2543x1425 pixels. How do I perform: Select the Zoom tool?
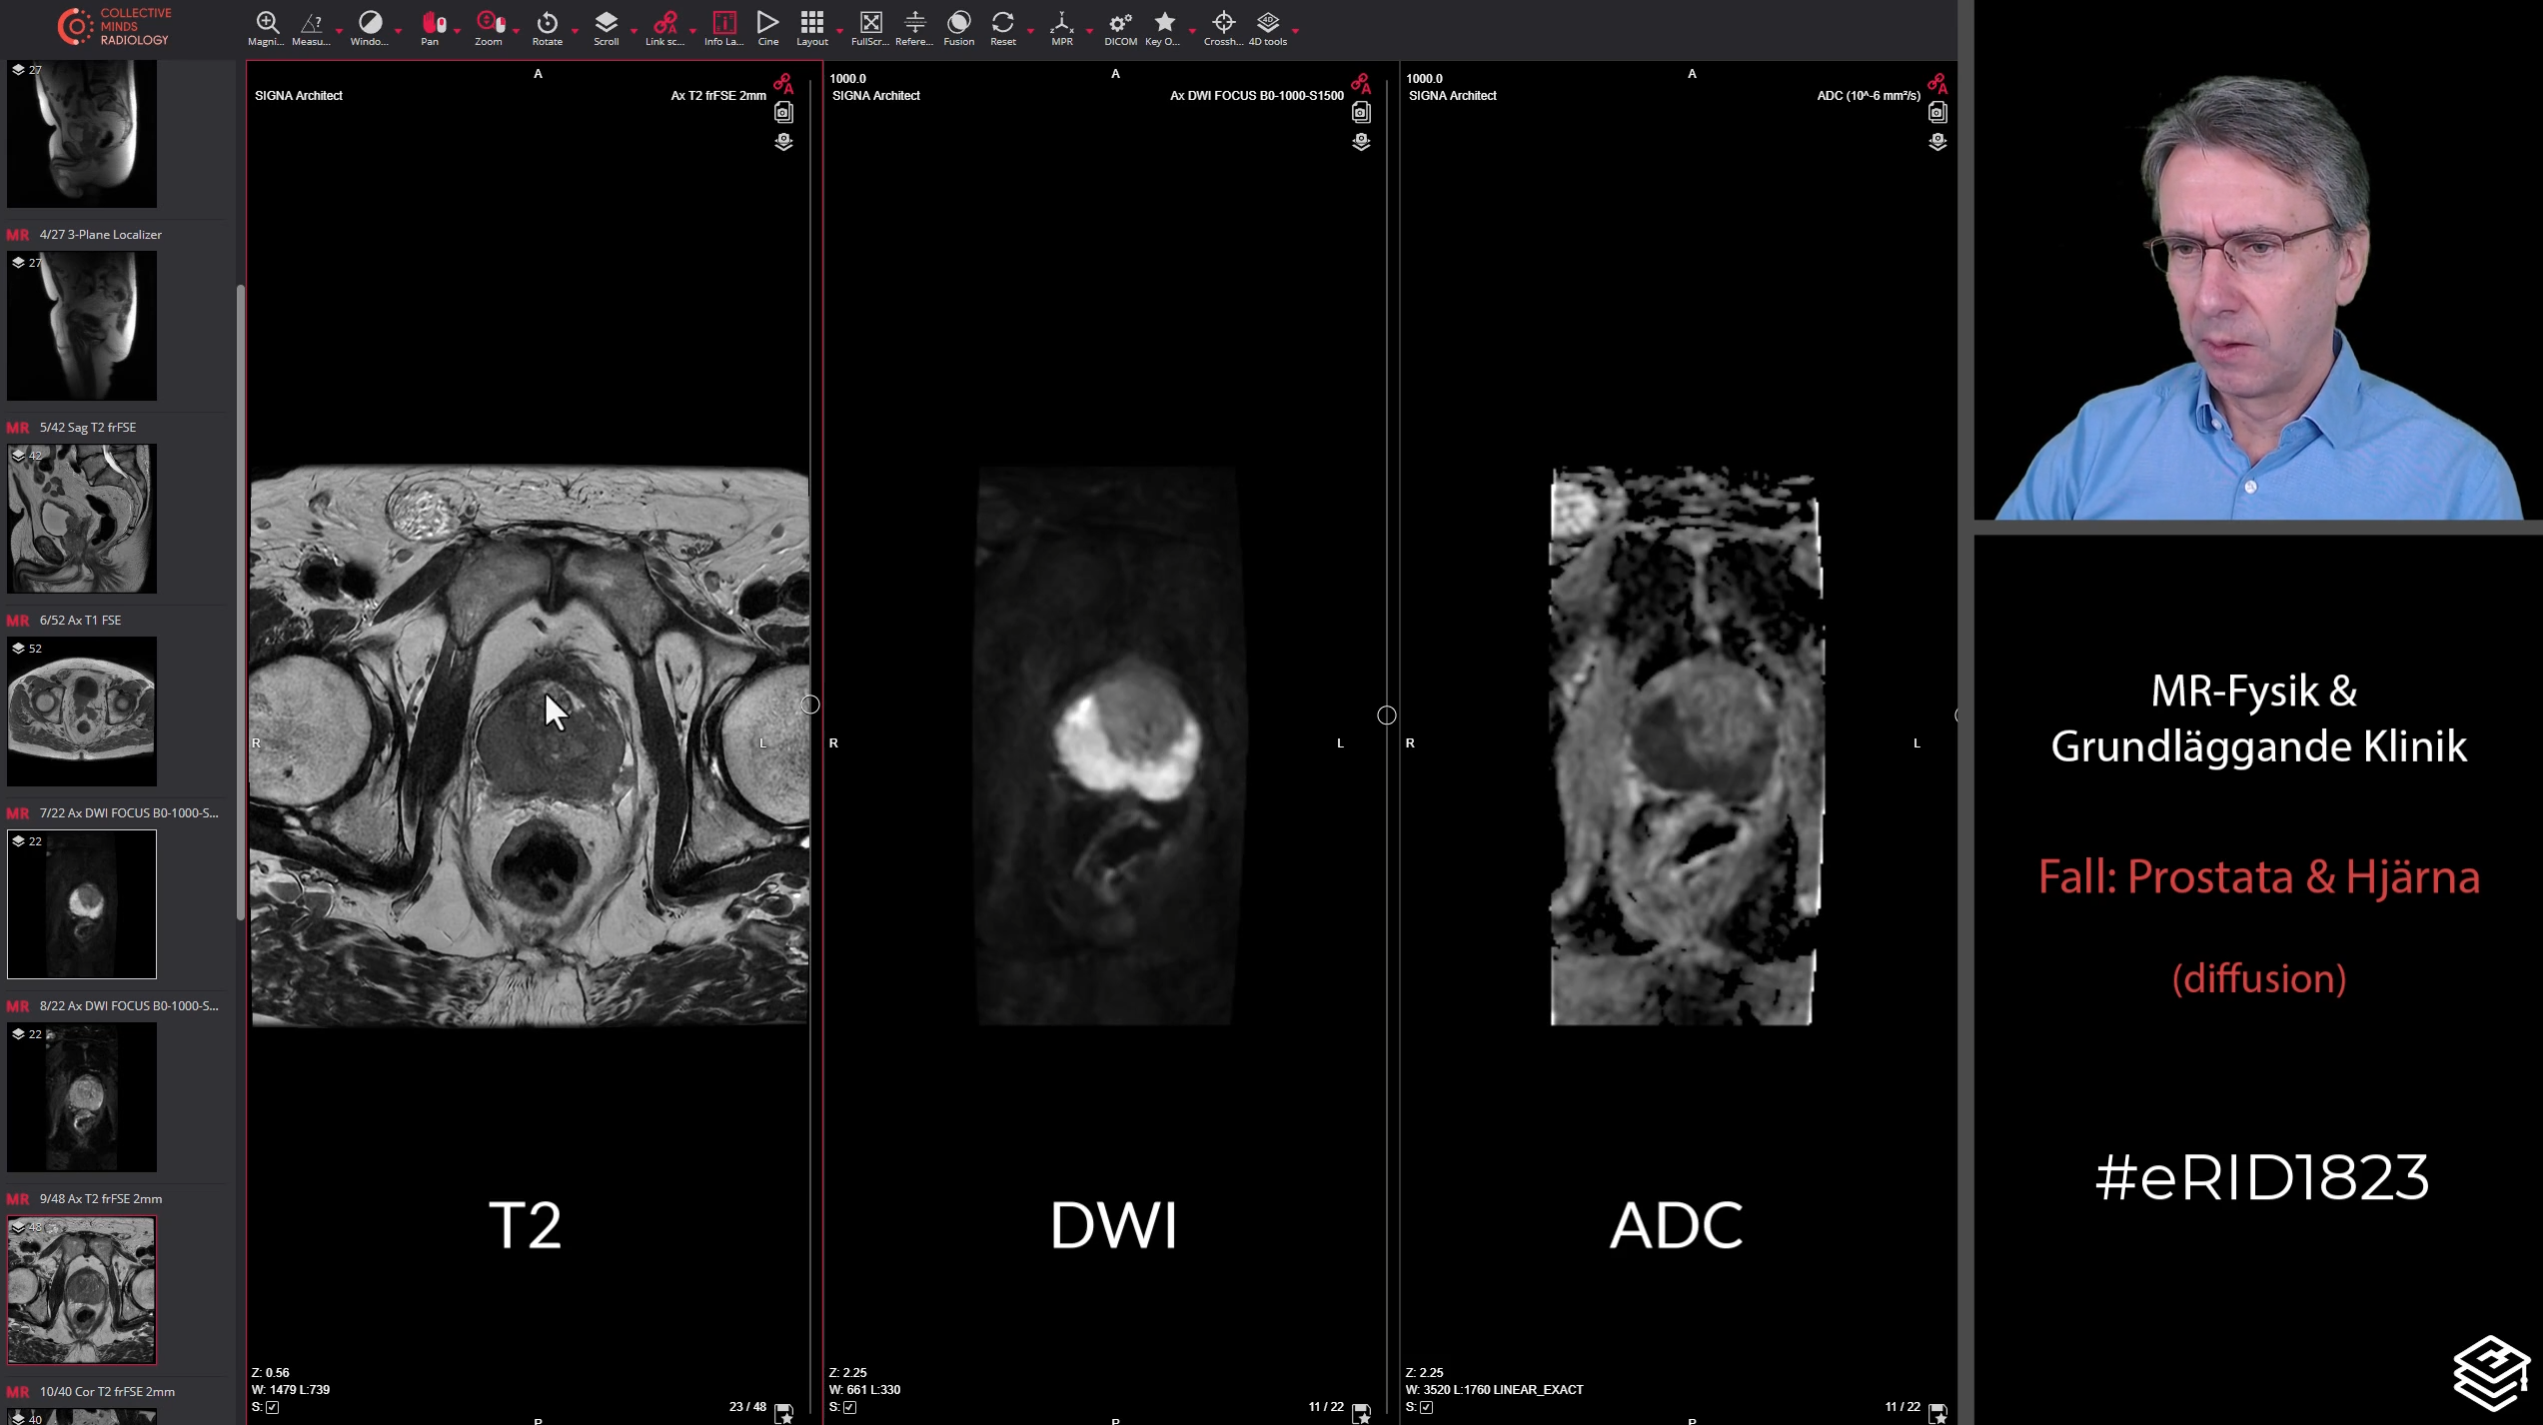pos(489,28)
